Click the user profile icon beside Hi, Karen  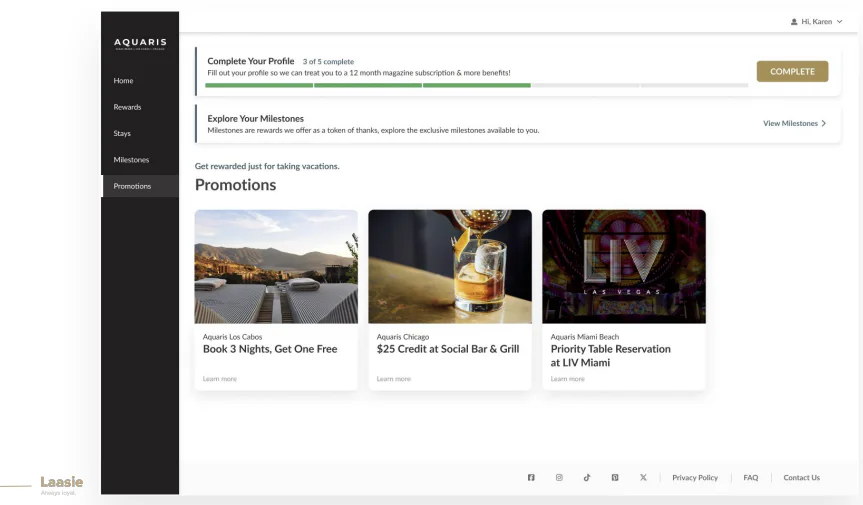[794, 22]
